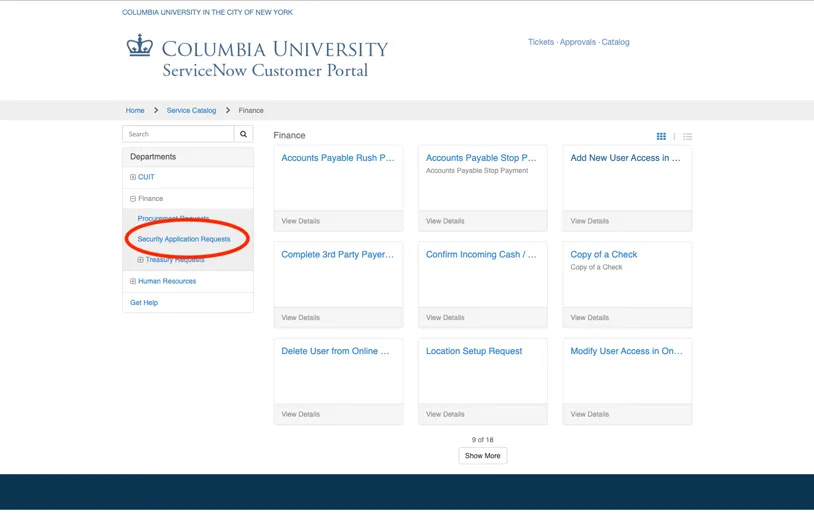View Details for Delete User from Online card
Screen dimensions: 814x520
coord(301,414)
